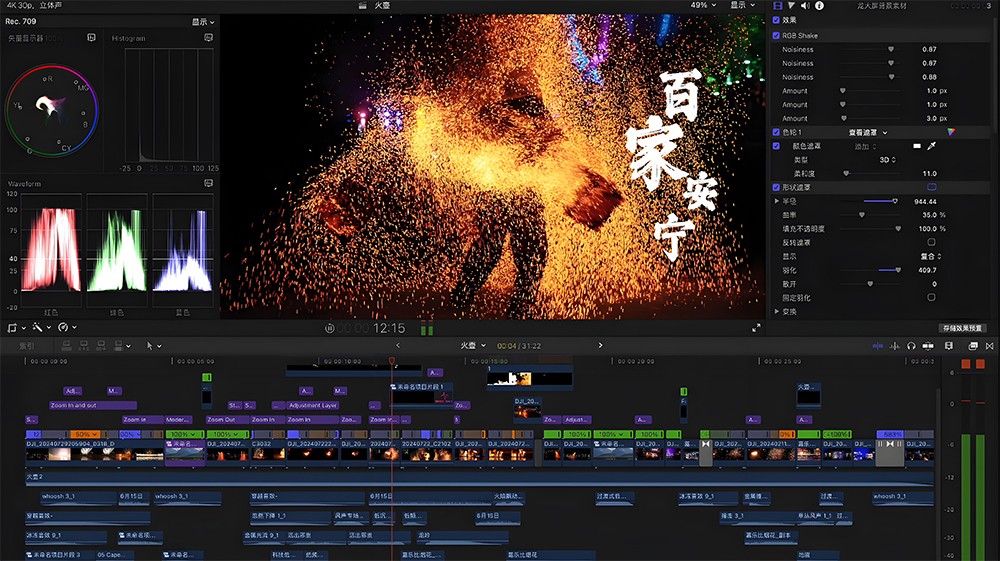Click the append clip edit icon
The image size is (1000, 561).
coord(101,346)
